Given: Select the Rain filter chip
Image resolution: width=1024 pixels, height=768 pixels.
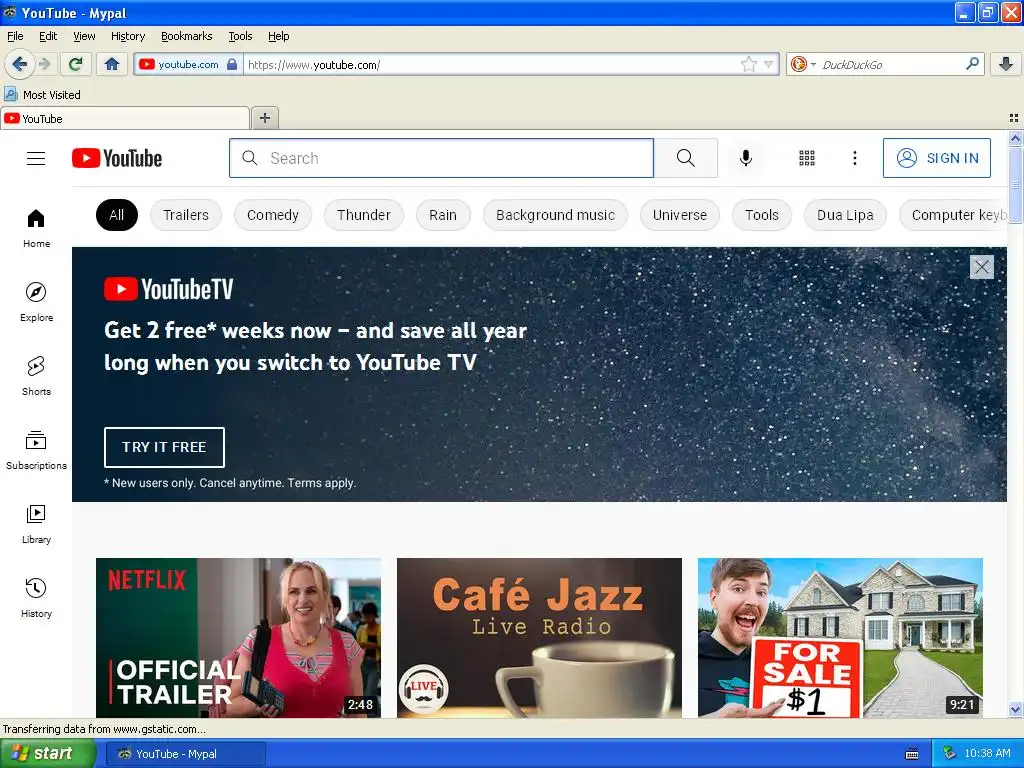Looking at the screenshot, I should pyautogui.click(x=443, y=215).
